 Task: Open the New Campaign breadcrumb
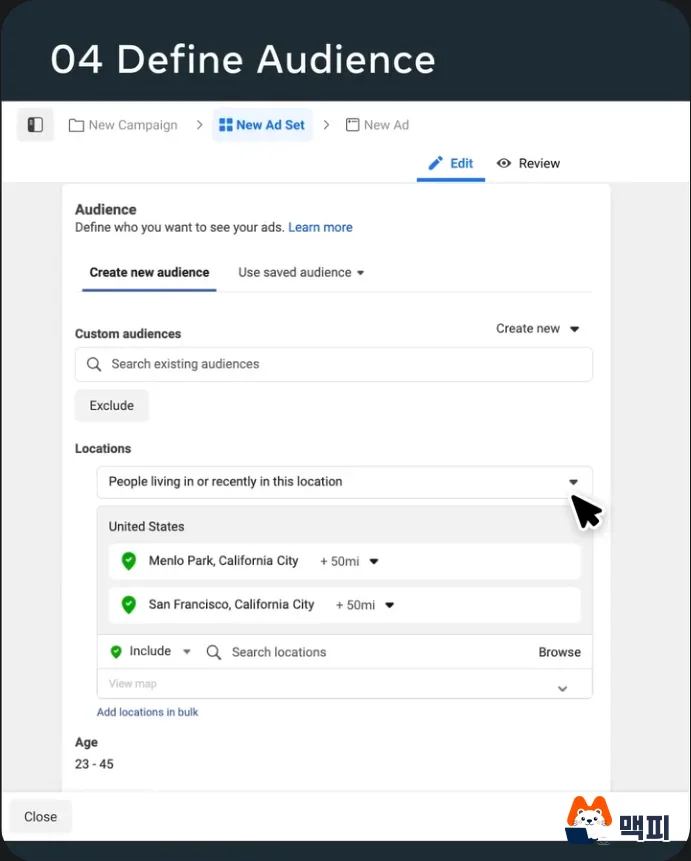pos(123,125)
